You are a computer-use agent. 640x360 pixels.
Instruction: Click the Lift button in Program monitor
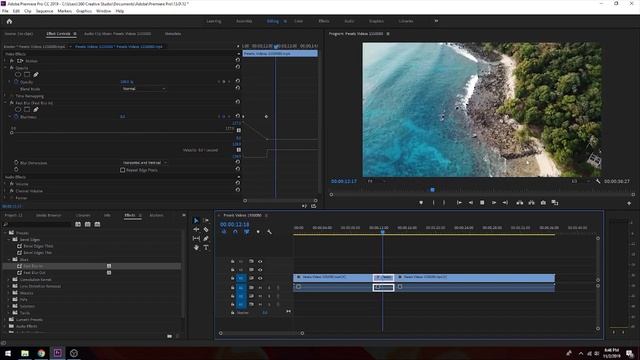point(520,202)
